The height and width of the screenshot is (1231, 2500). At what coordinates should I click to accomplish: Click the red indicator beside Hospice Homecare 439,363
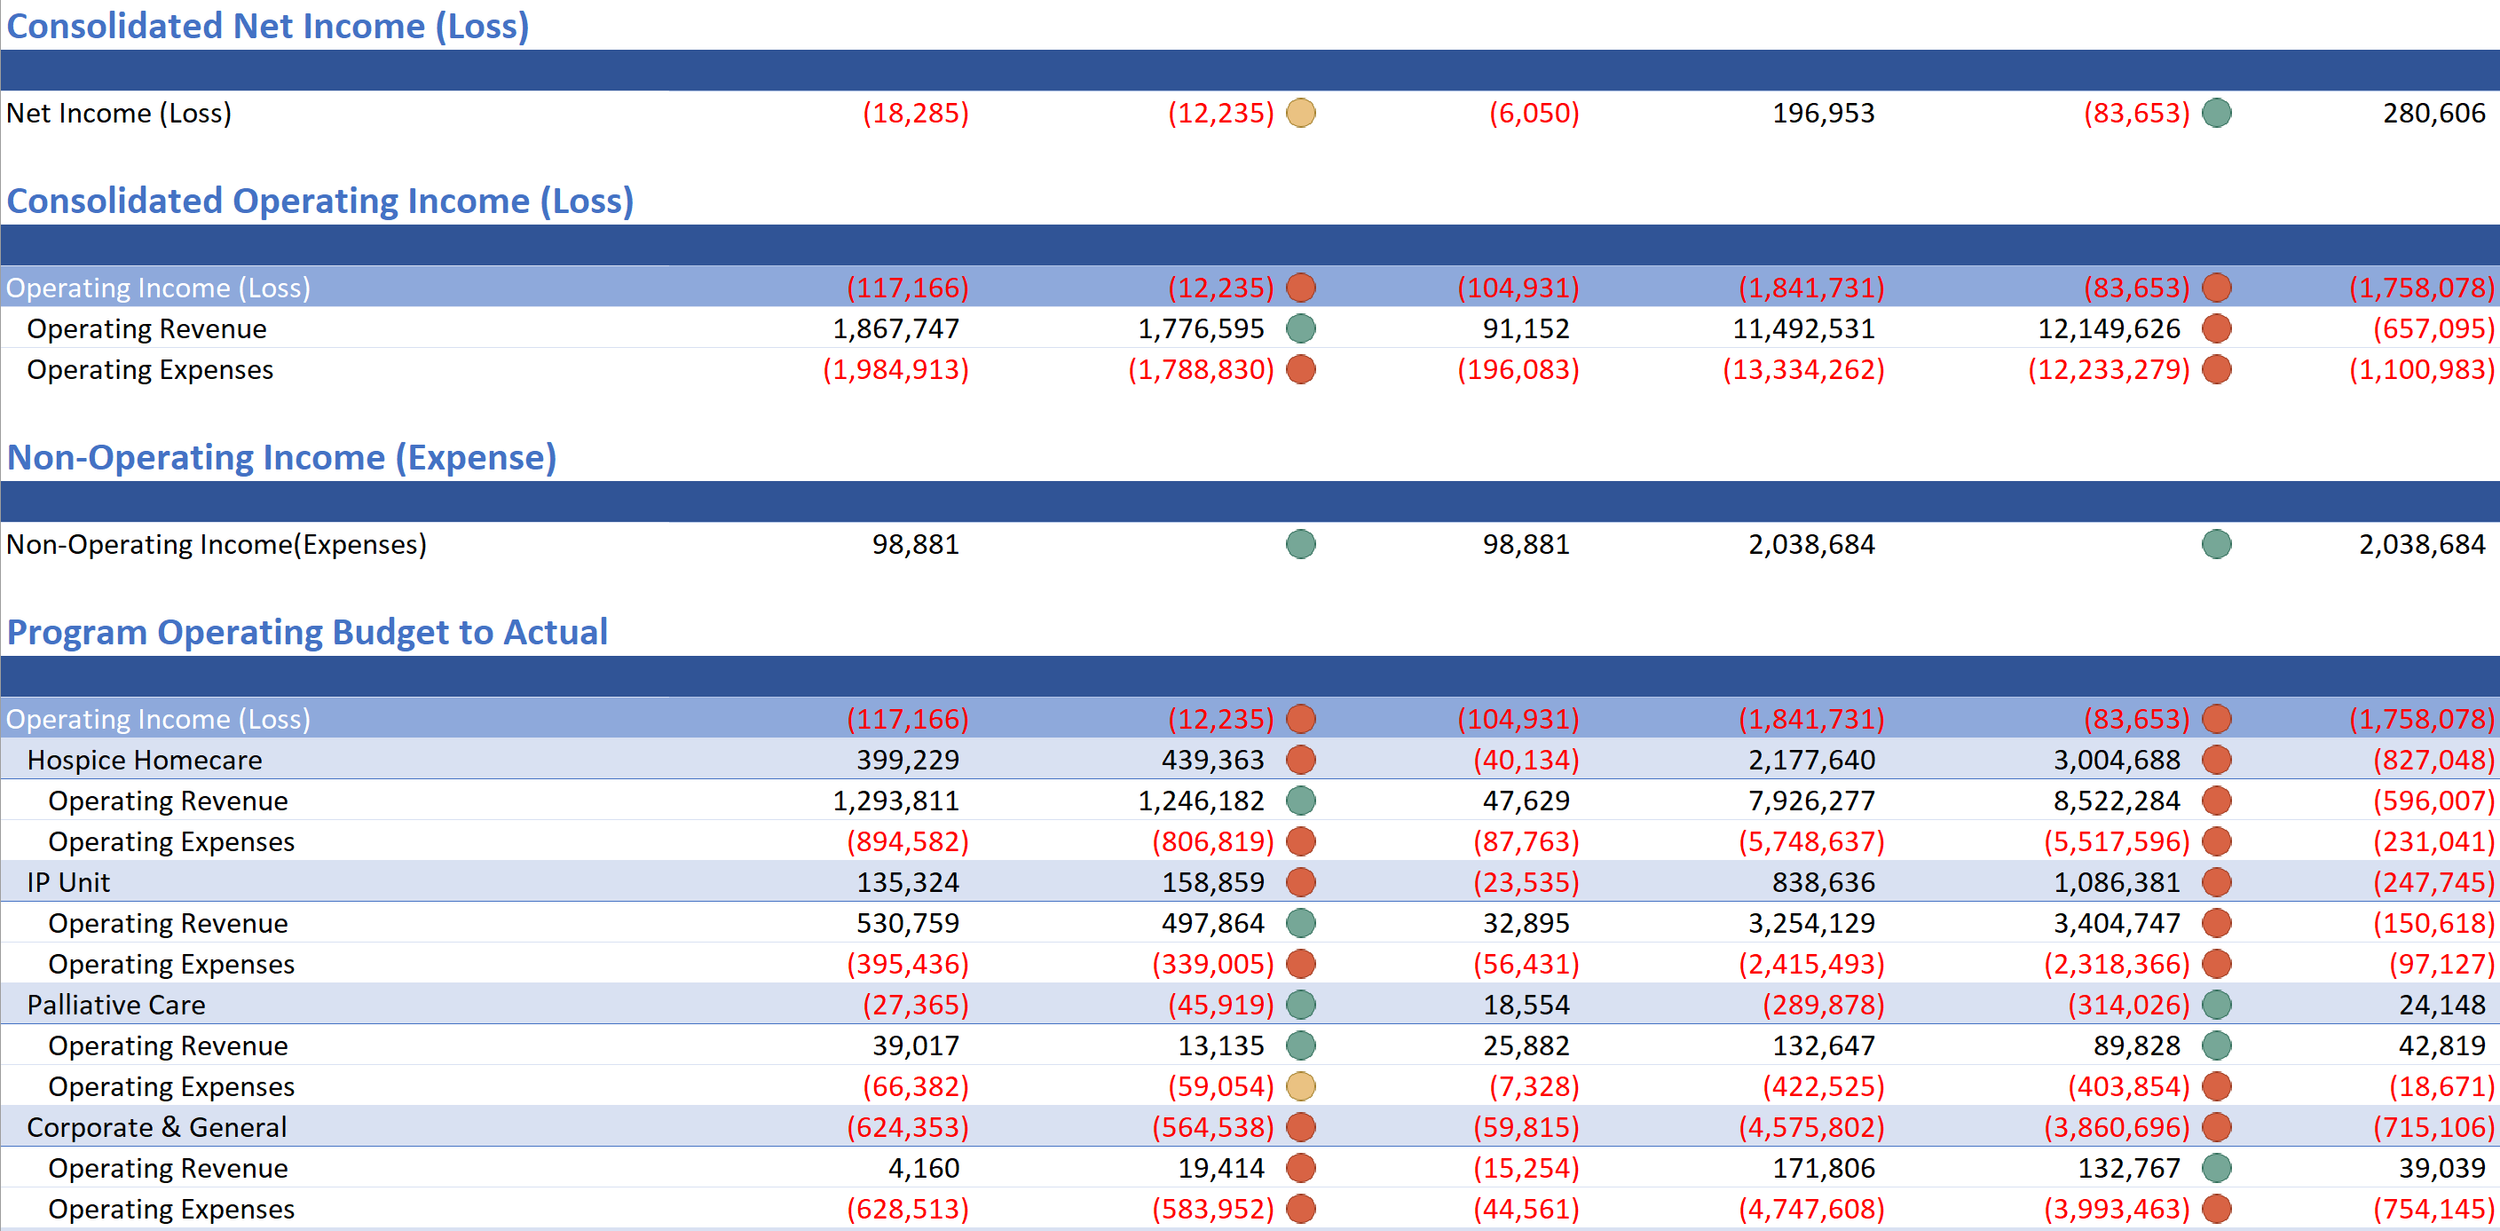point(1300,760)
